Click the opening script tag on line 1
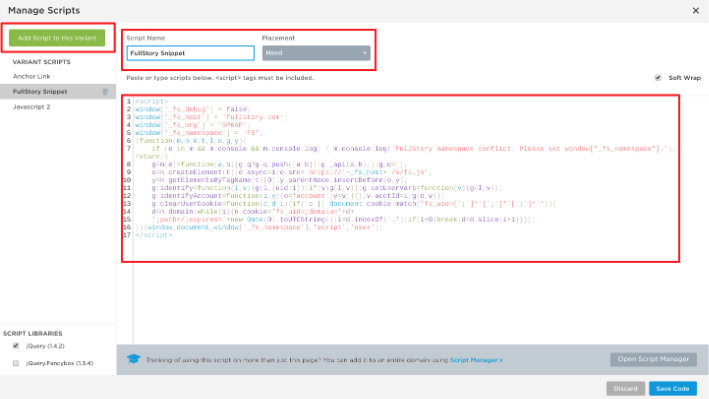 [151, 101]
